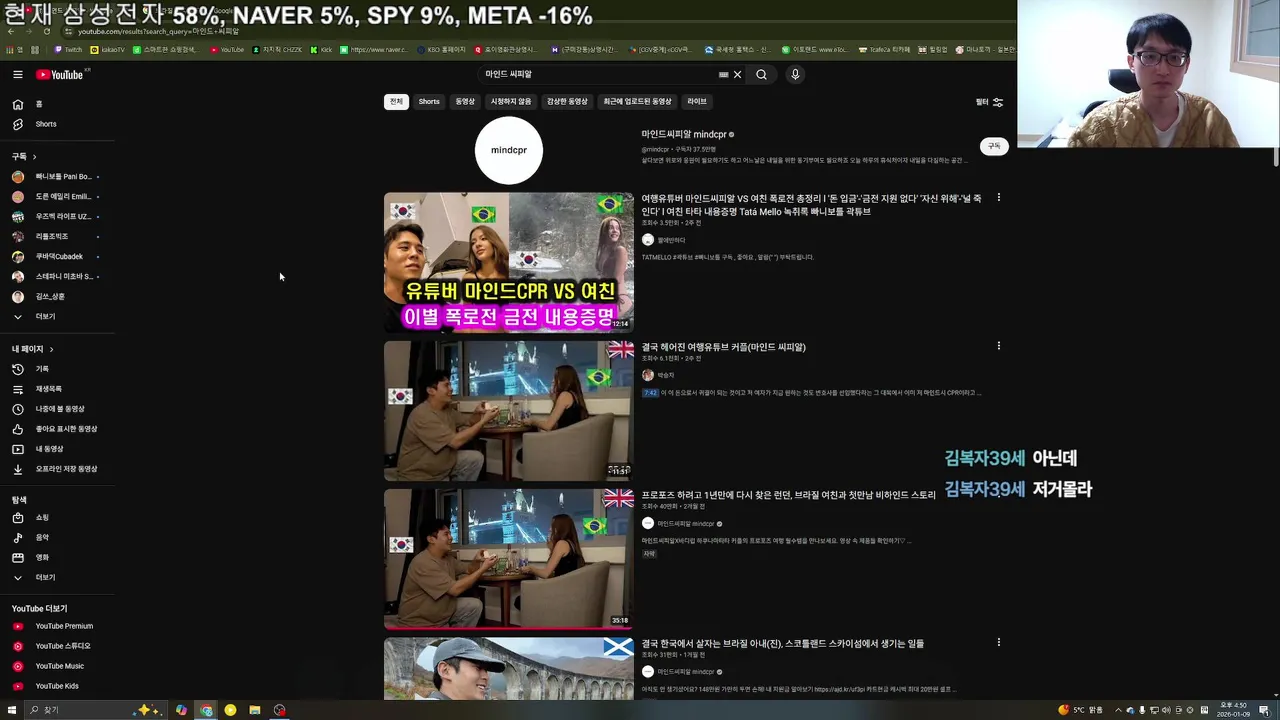Select the 최근에 업로드된 동영상 chip
Screen dimensions: 1280x720
click(637, 102)
